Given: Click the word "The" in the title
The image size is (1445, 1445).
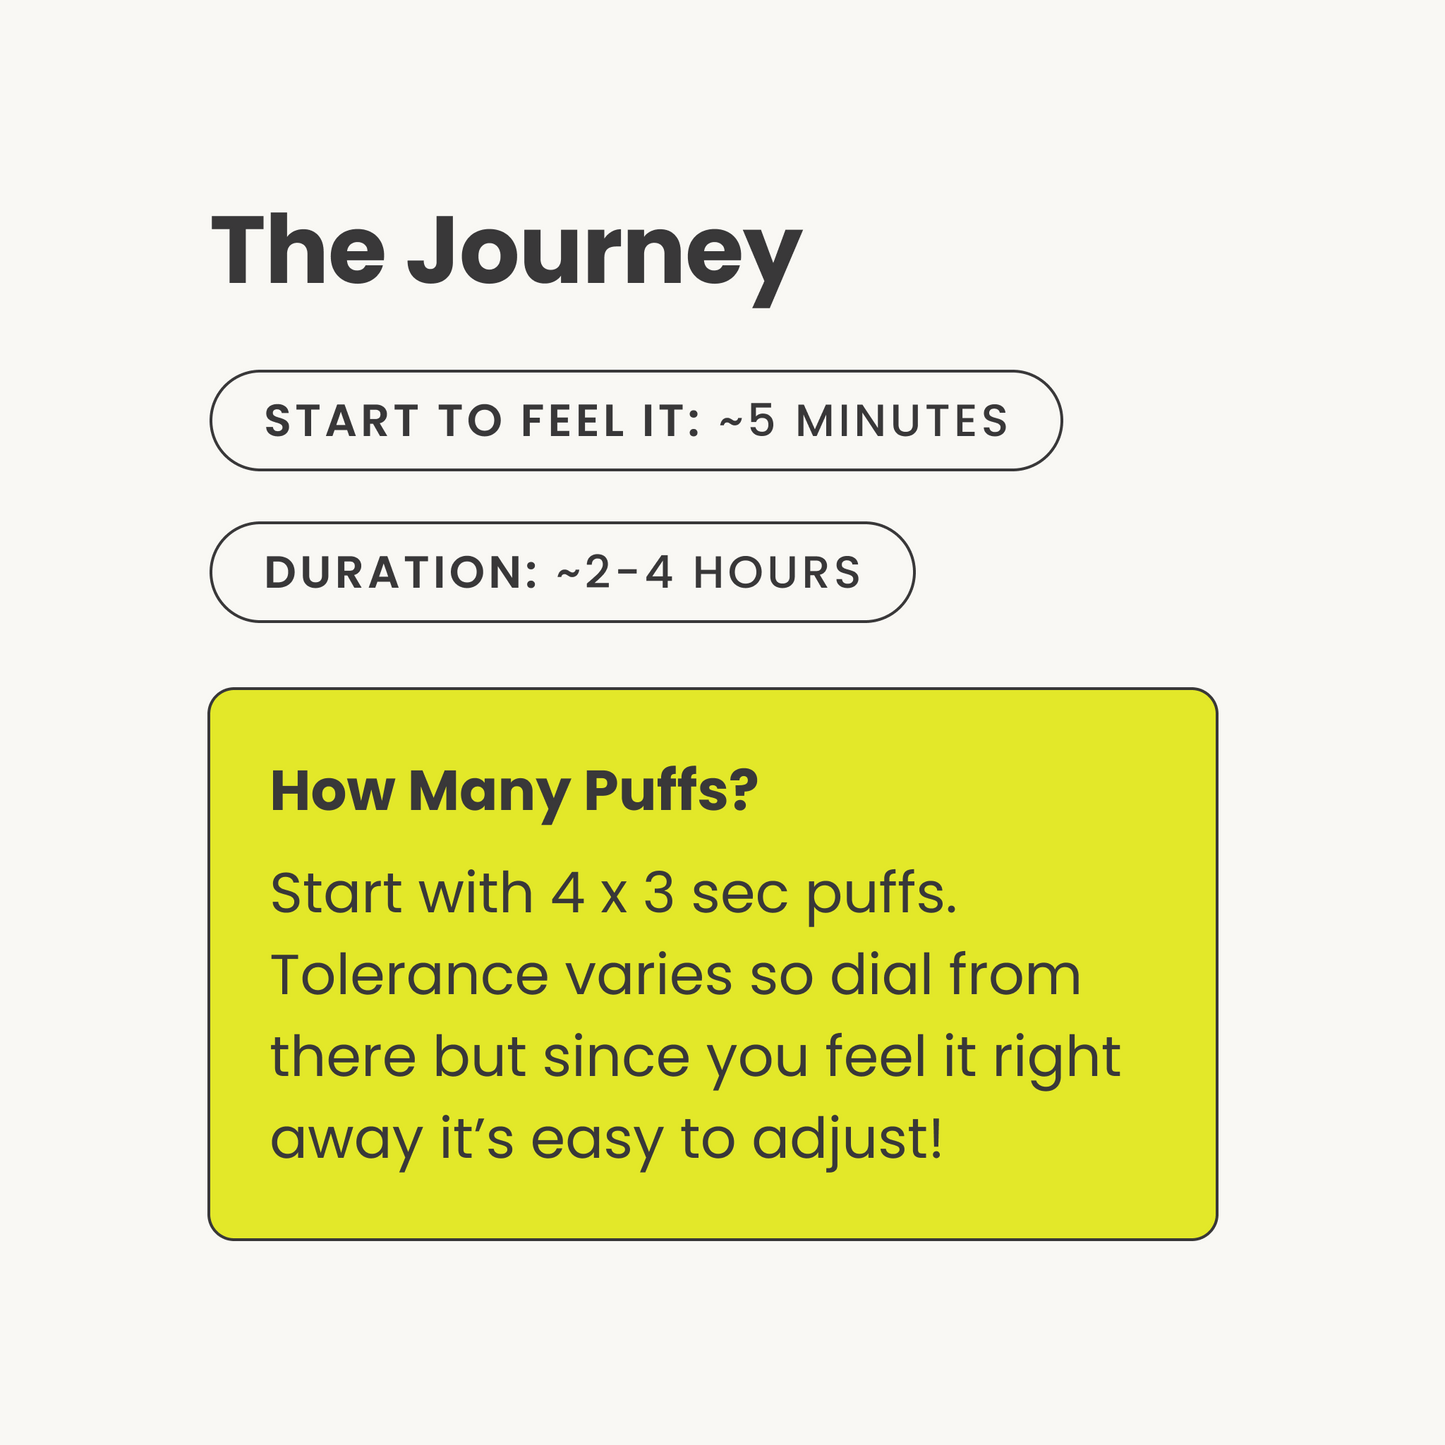Looking at the screenshot, I should click(298, 250).
